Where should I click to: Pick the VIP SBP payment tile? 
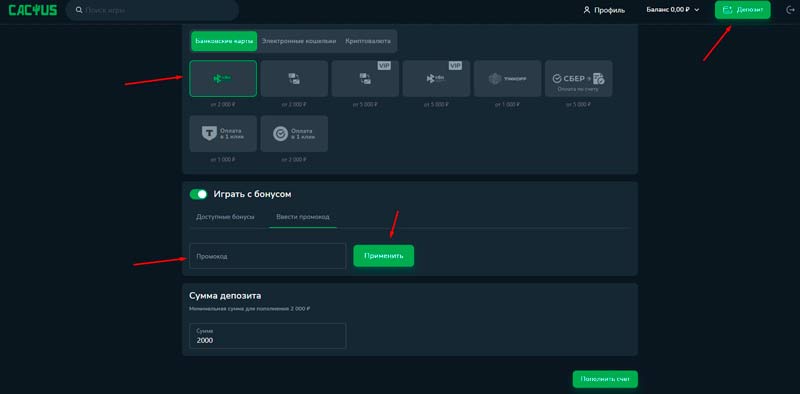coord(436,79)
